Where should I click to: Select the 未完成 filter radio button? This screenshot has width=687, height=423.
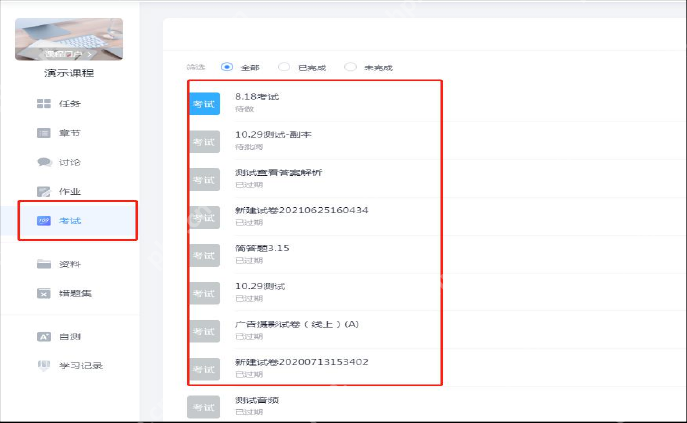[350, 67]
